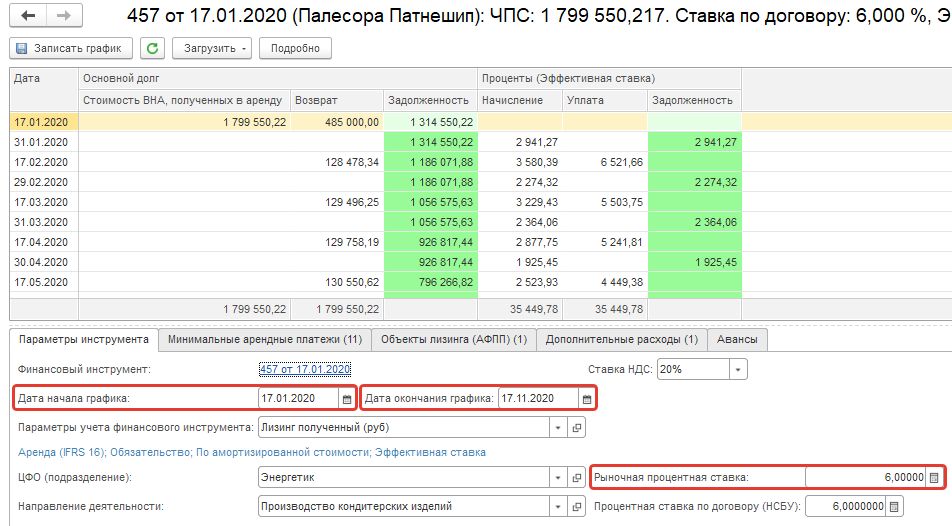
Task: Select the 31.03.2020 row date cell
Action: click(x=44, y=222)
